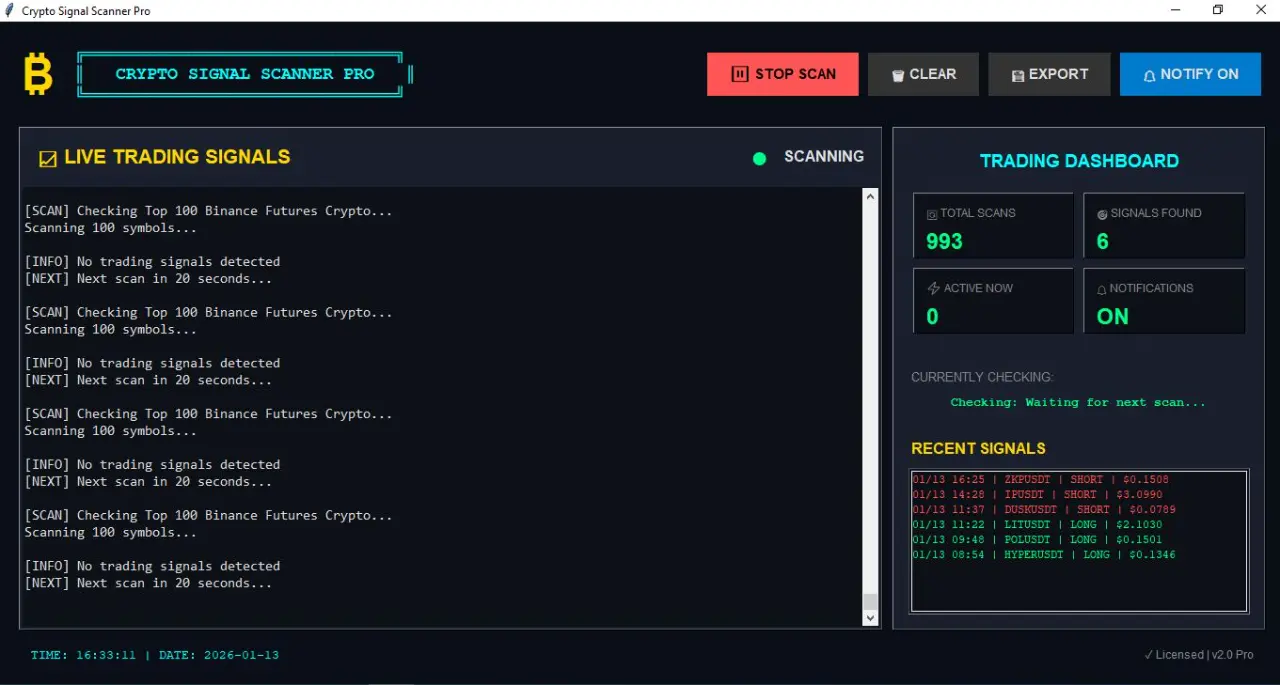Image resolution: width=1280 pixels, height=685 pixels.
Task: Click the log scrollbar thumb
Action: pos(870,601)
